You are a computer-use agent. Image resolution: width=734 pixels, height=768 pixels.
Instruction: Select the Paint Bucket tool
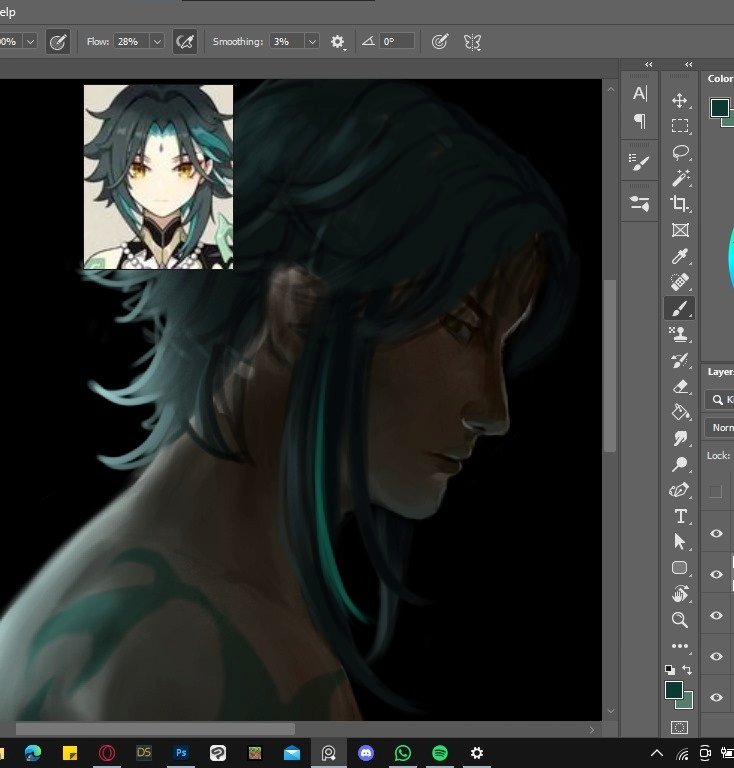coord(681,412)
